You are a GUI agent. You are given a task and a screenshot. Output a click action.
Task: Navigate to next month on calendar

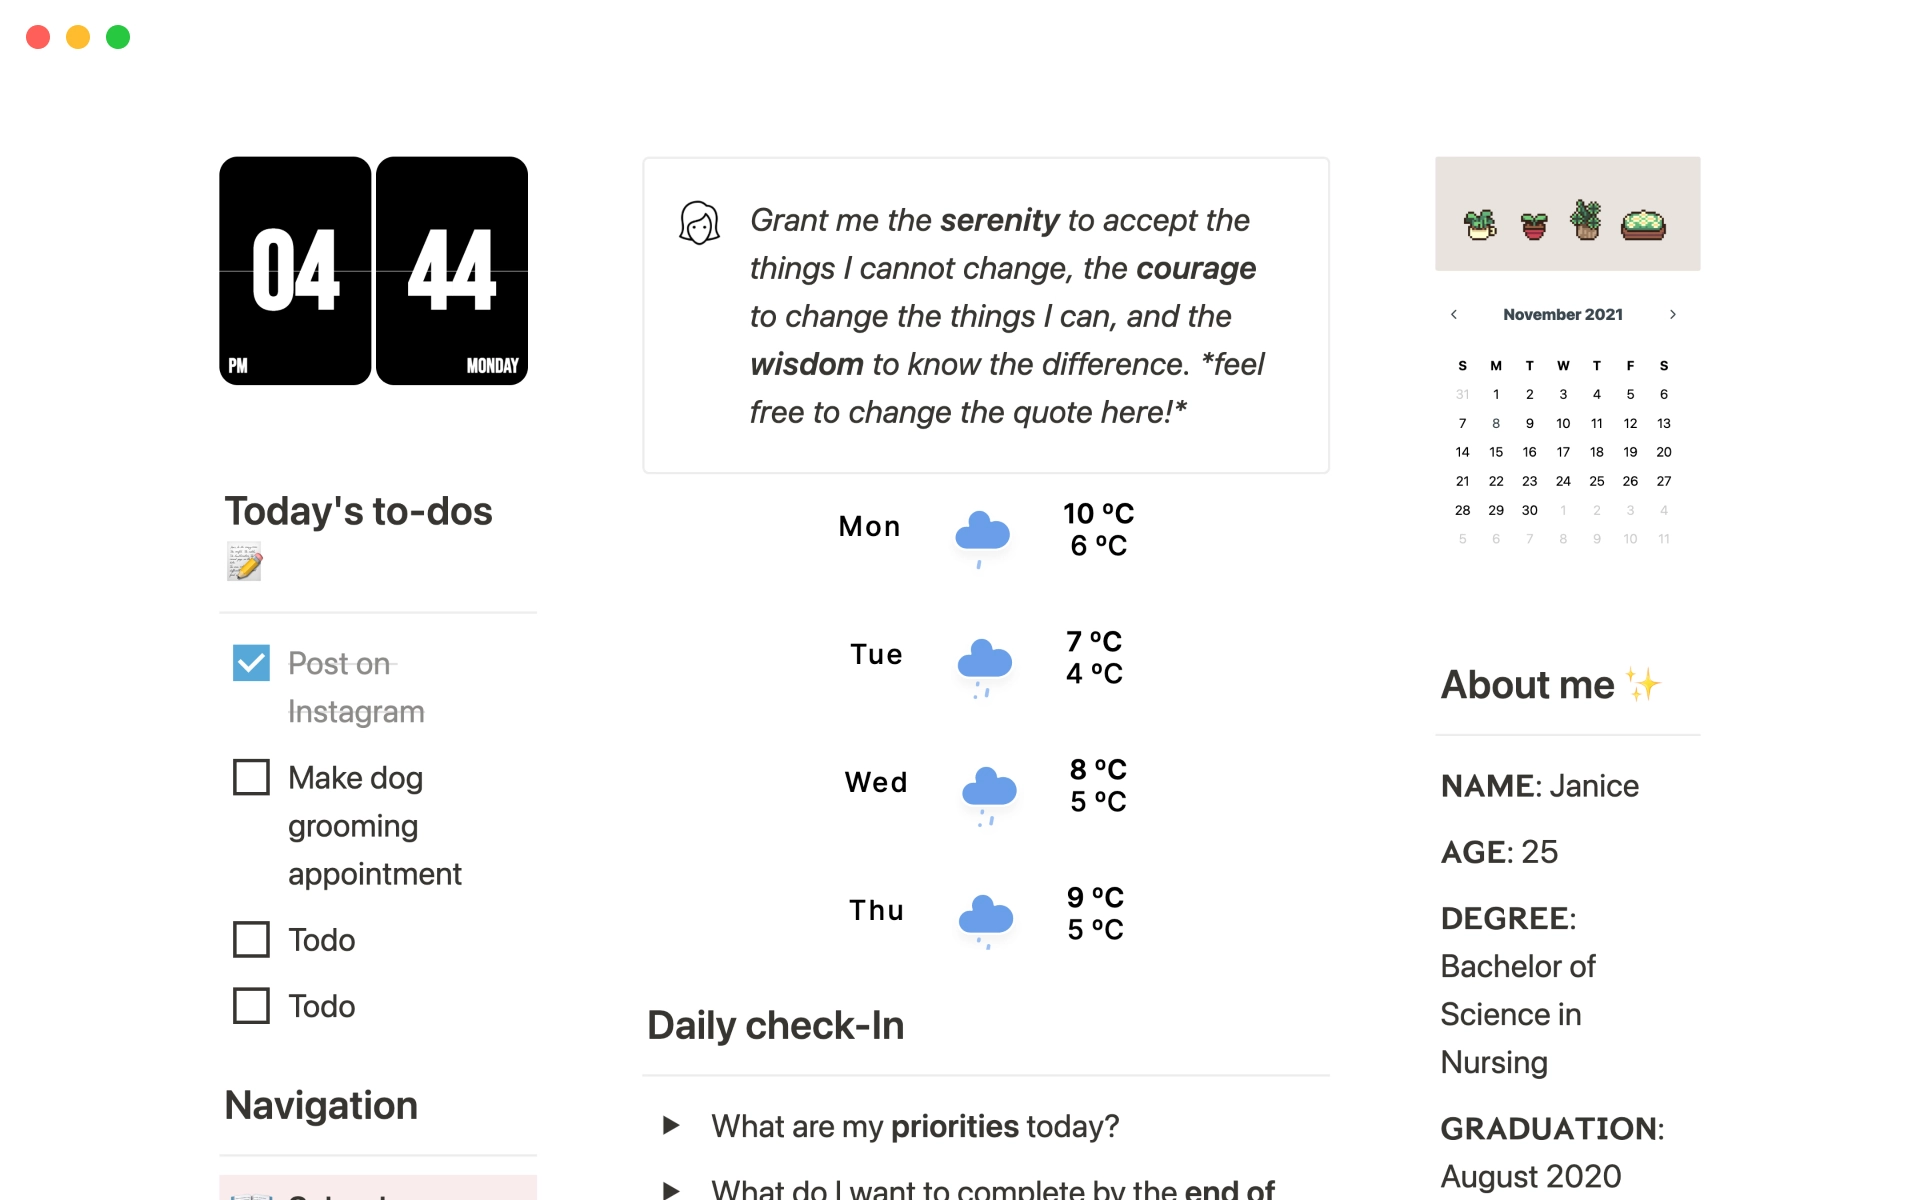1673,314
